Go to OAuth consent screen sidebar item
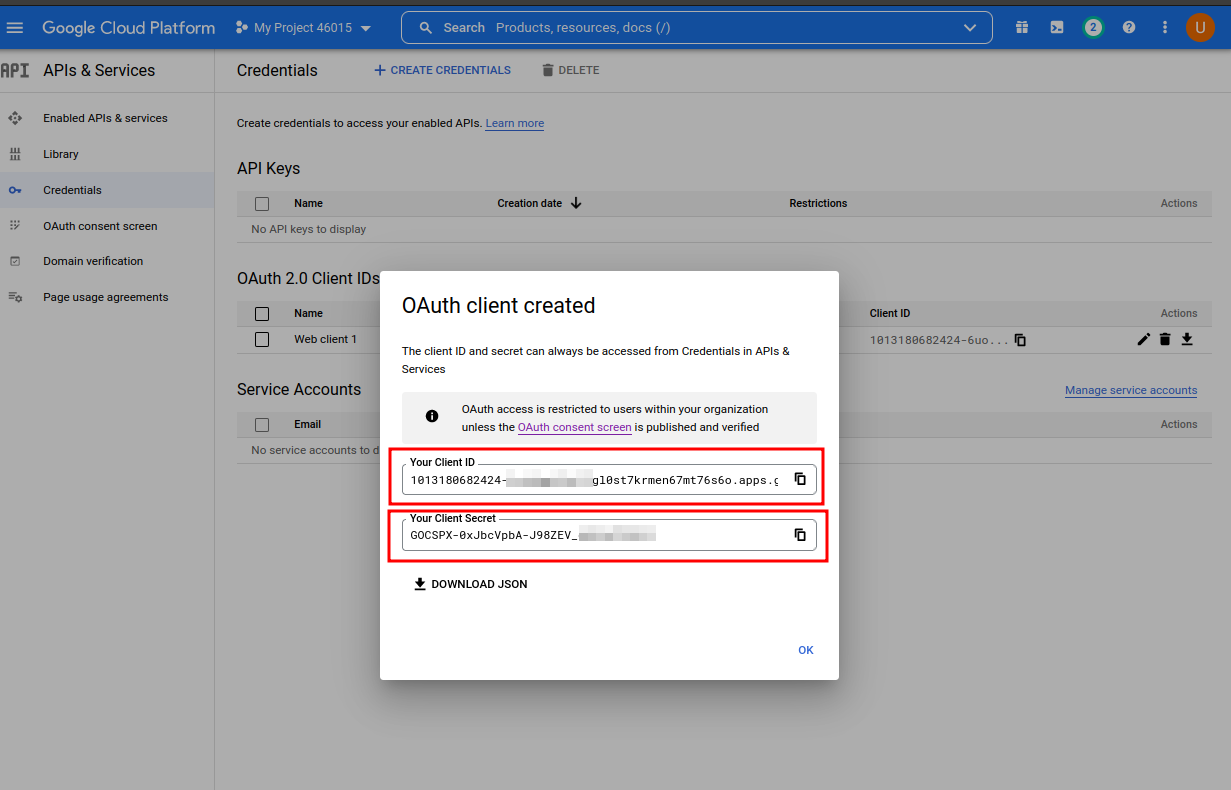Viewport: 1231px width, 790px height. tap(100, 226)
